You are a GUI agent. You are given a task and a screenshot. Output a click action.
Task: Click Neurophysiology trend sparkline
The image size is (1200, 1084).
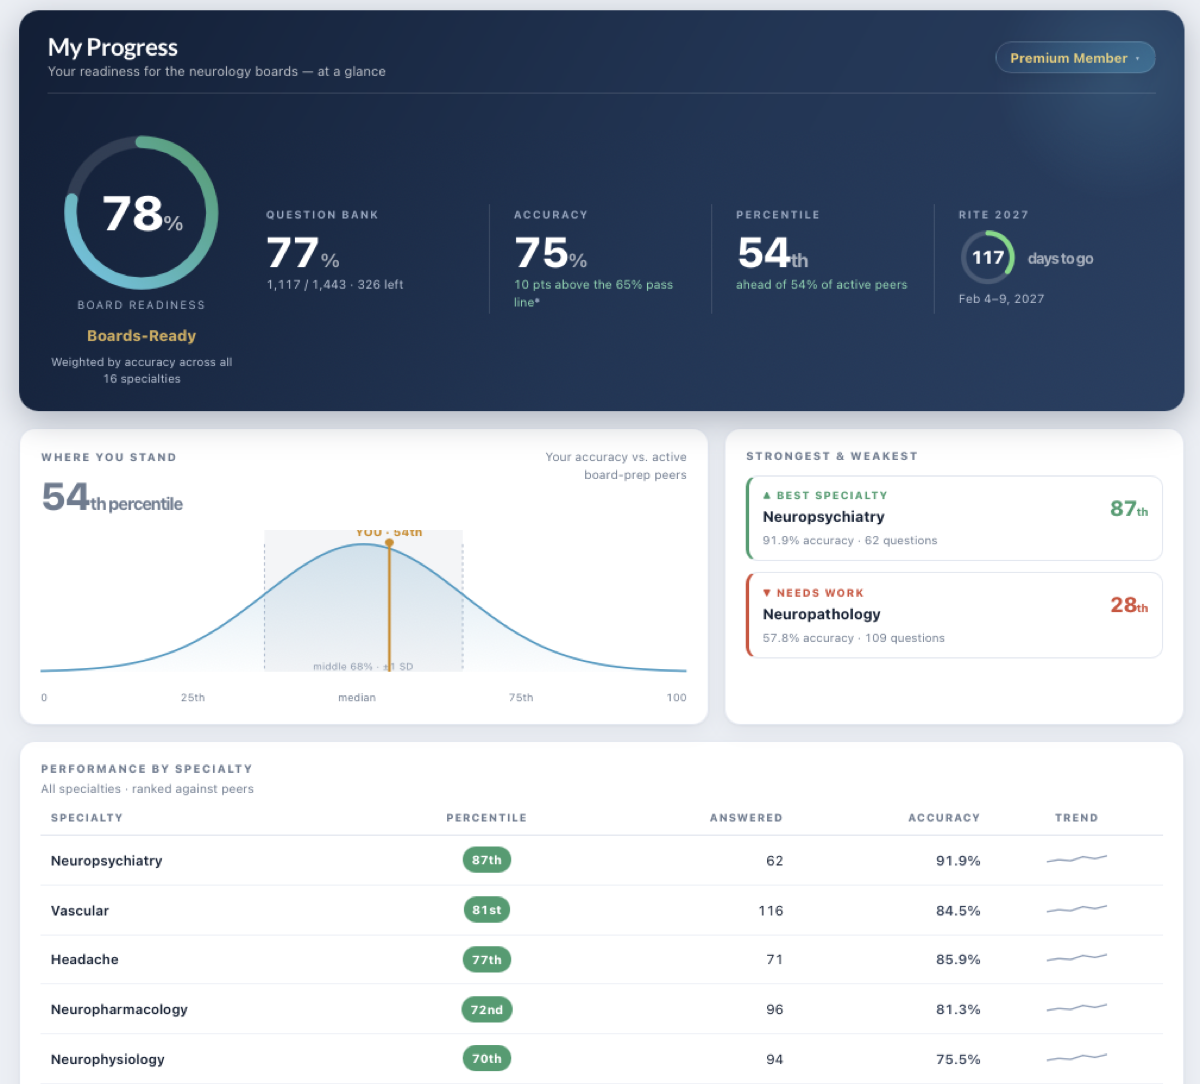coord(1077,1056)
